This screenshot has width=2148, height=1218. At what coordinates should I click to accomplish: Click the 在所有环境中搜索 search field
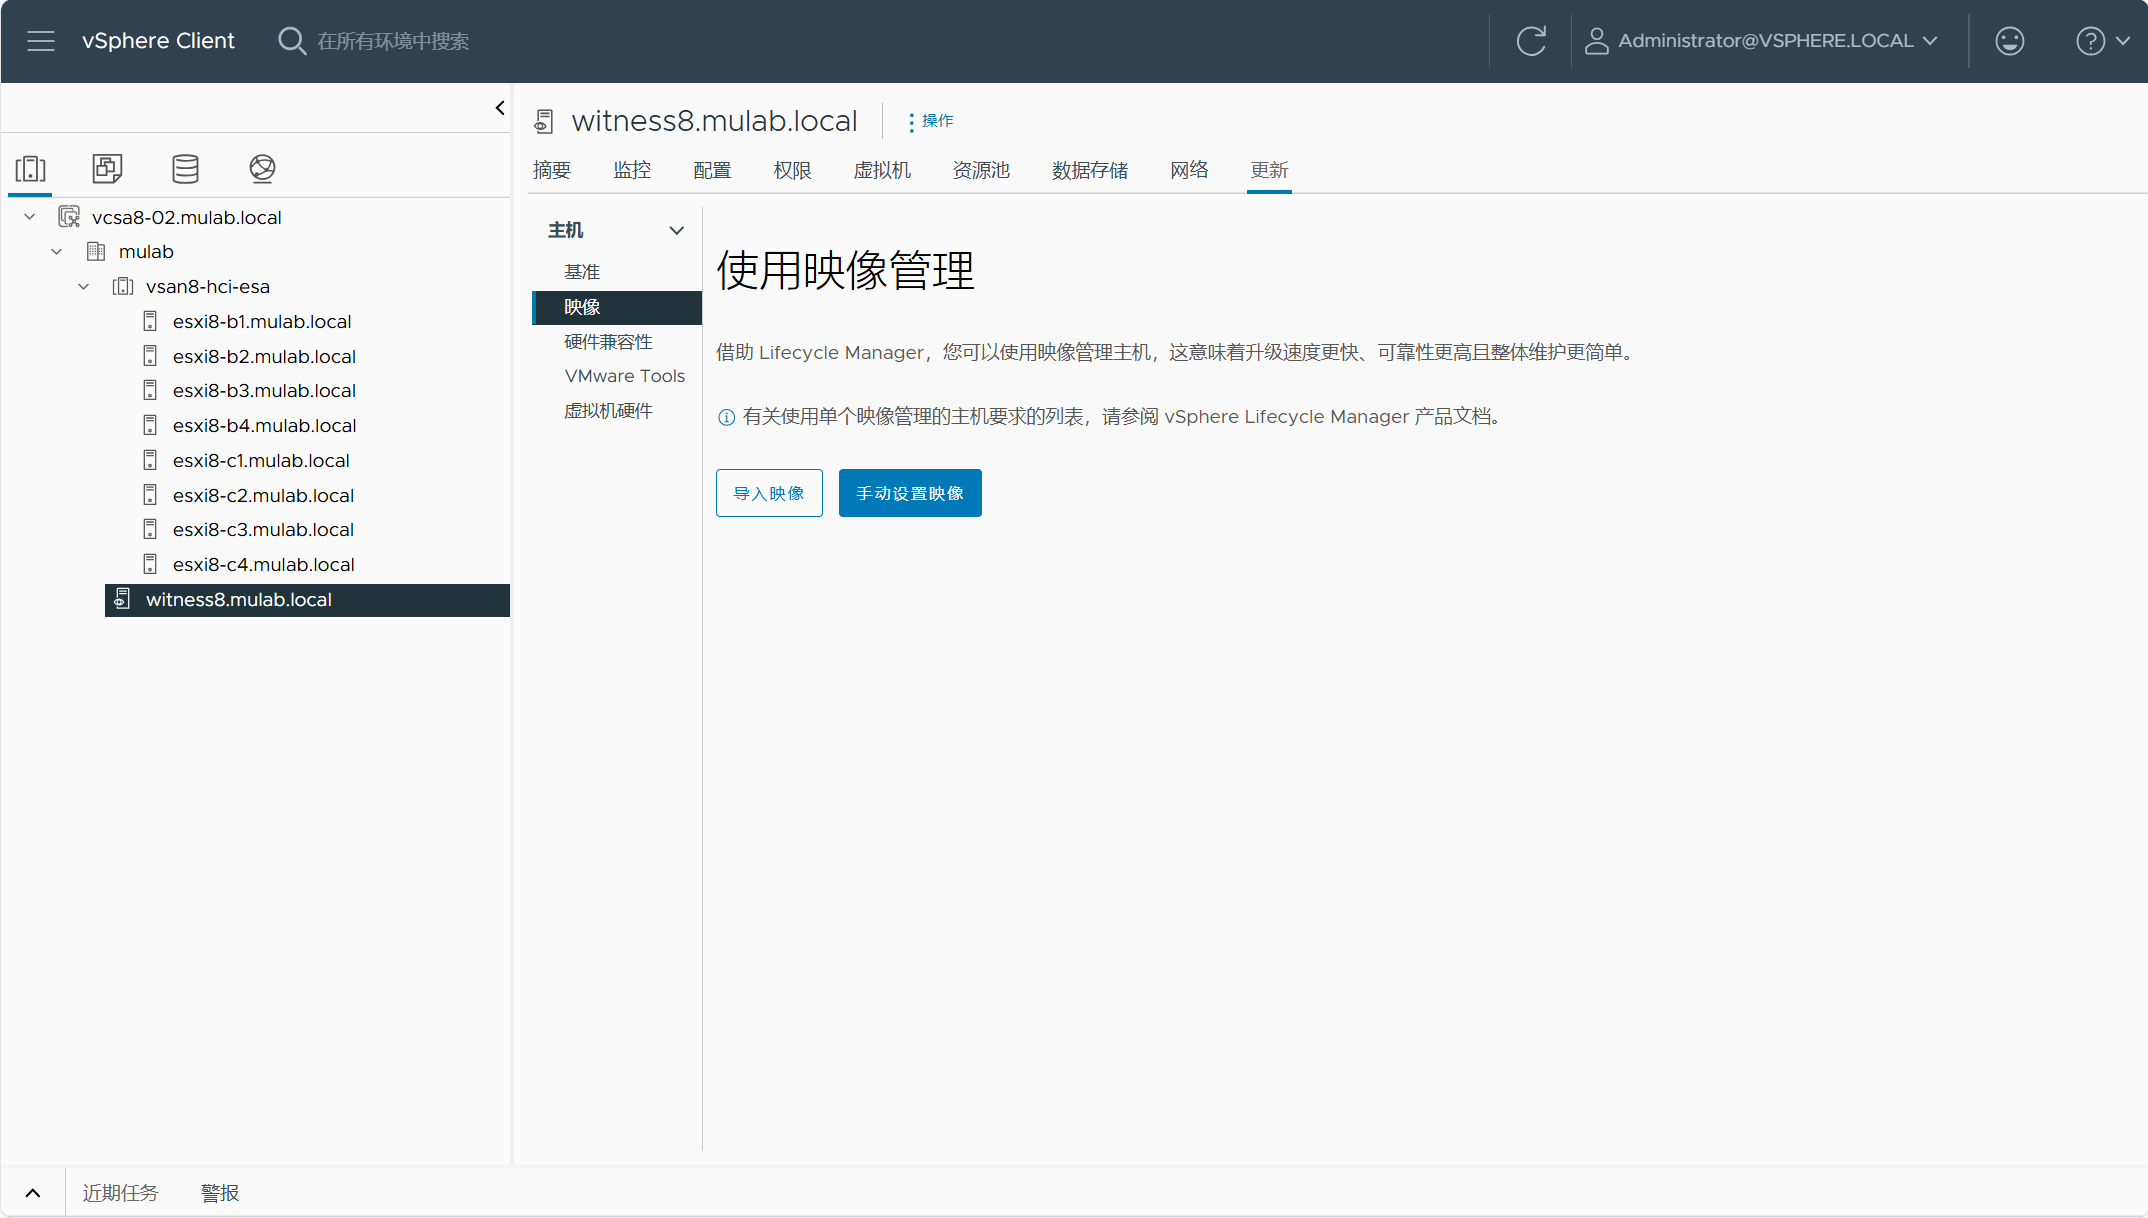393,41
